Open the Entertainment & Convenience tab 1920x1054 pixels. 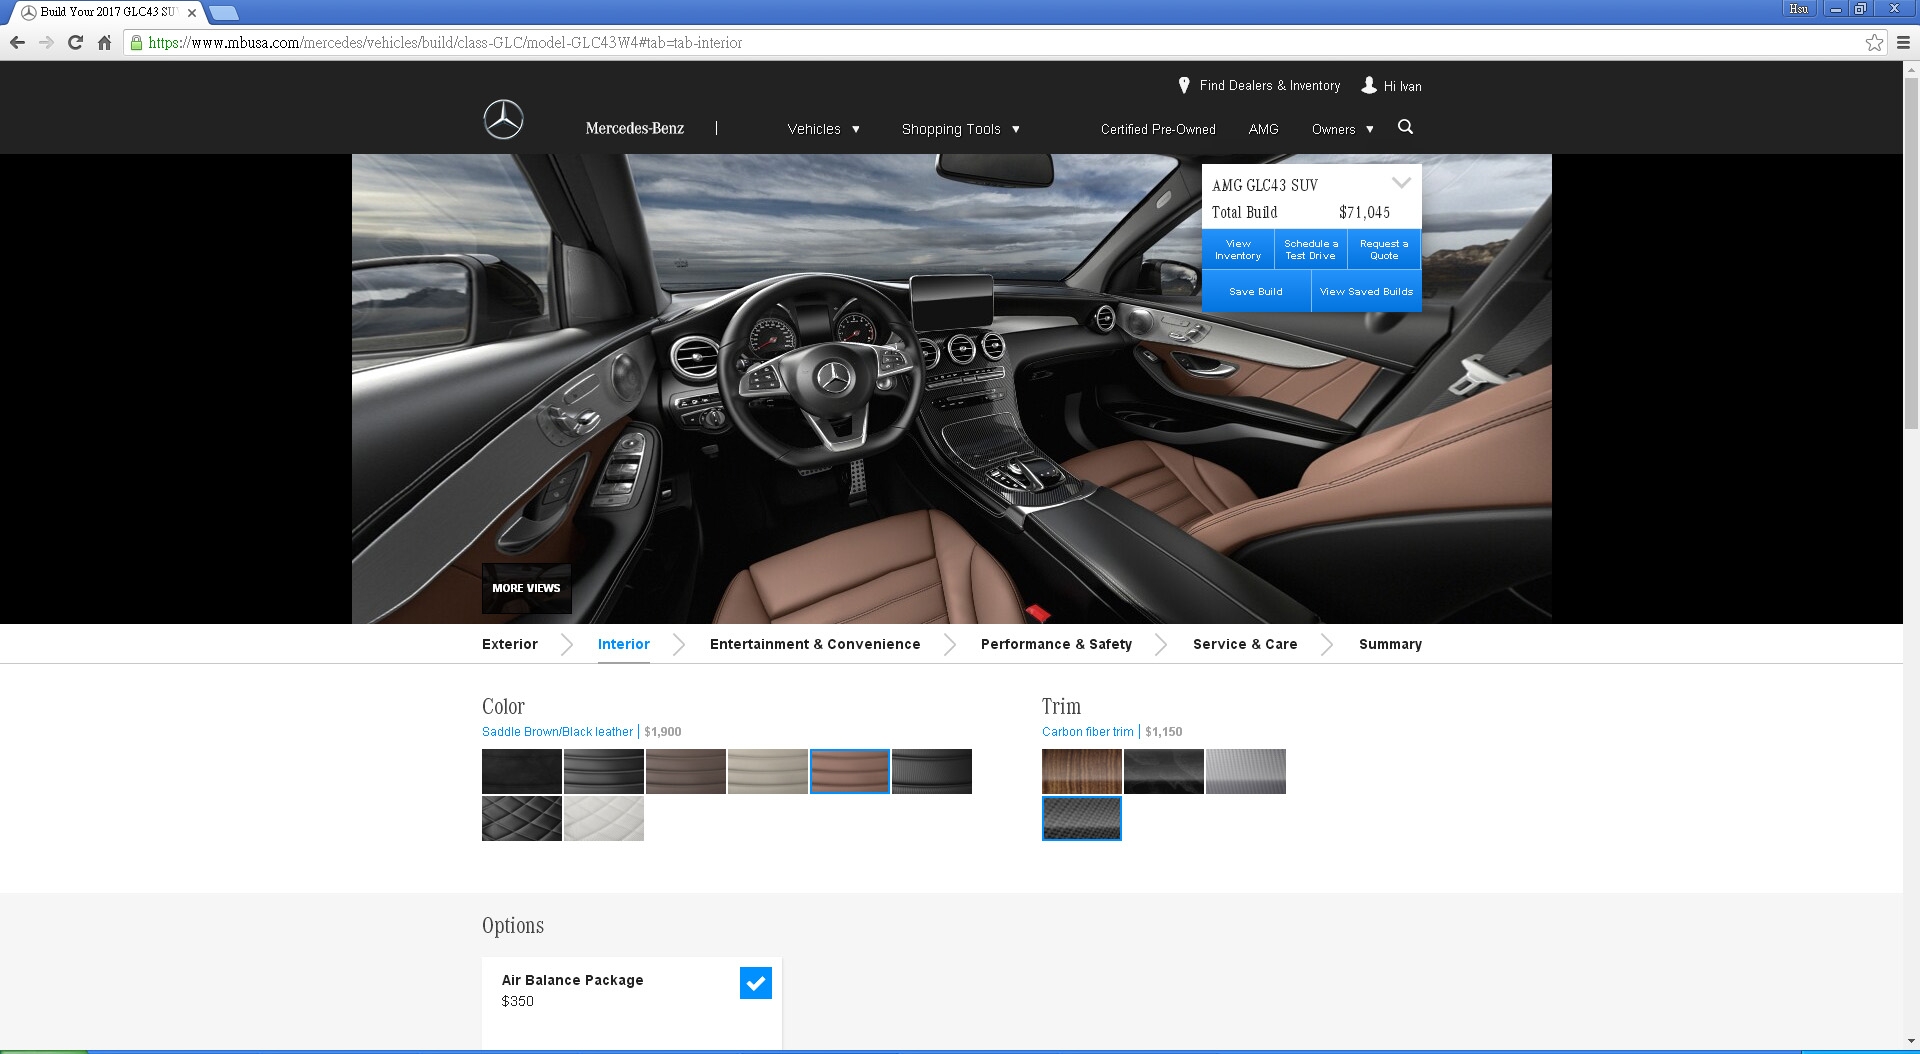pyautogui.click(x=815, y=644)
